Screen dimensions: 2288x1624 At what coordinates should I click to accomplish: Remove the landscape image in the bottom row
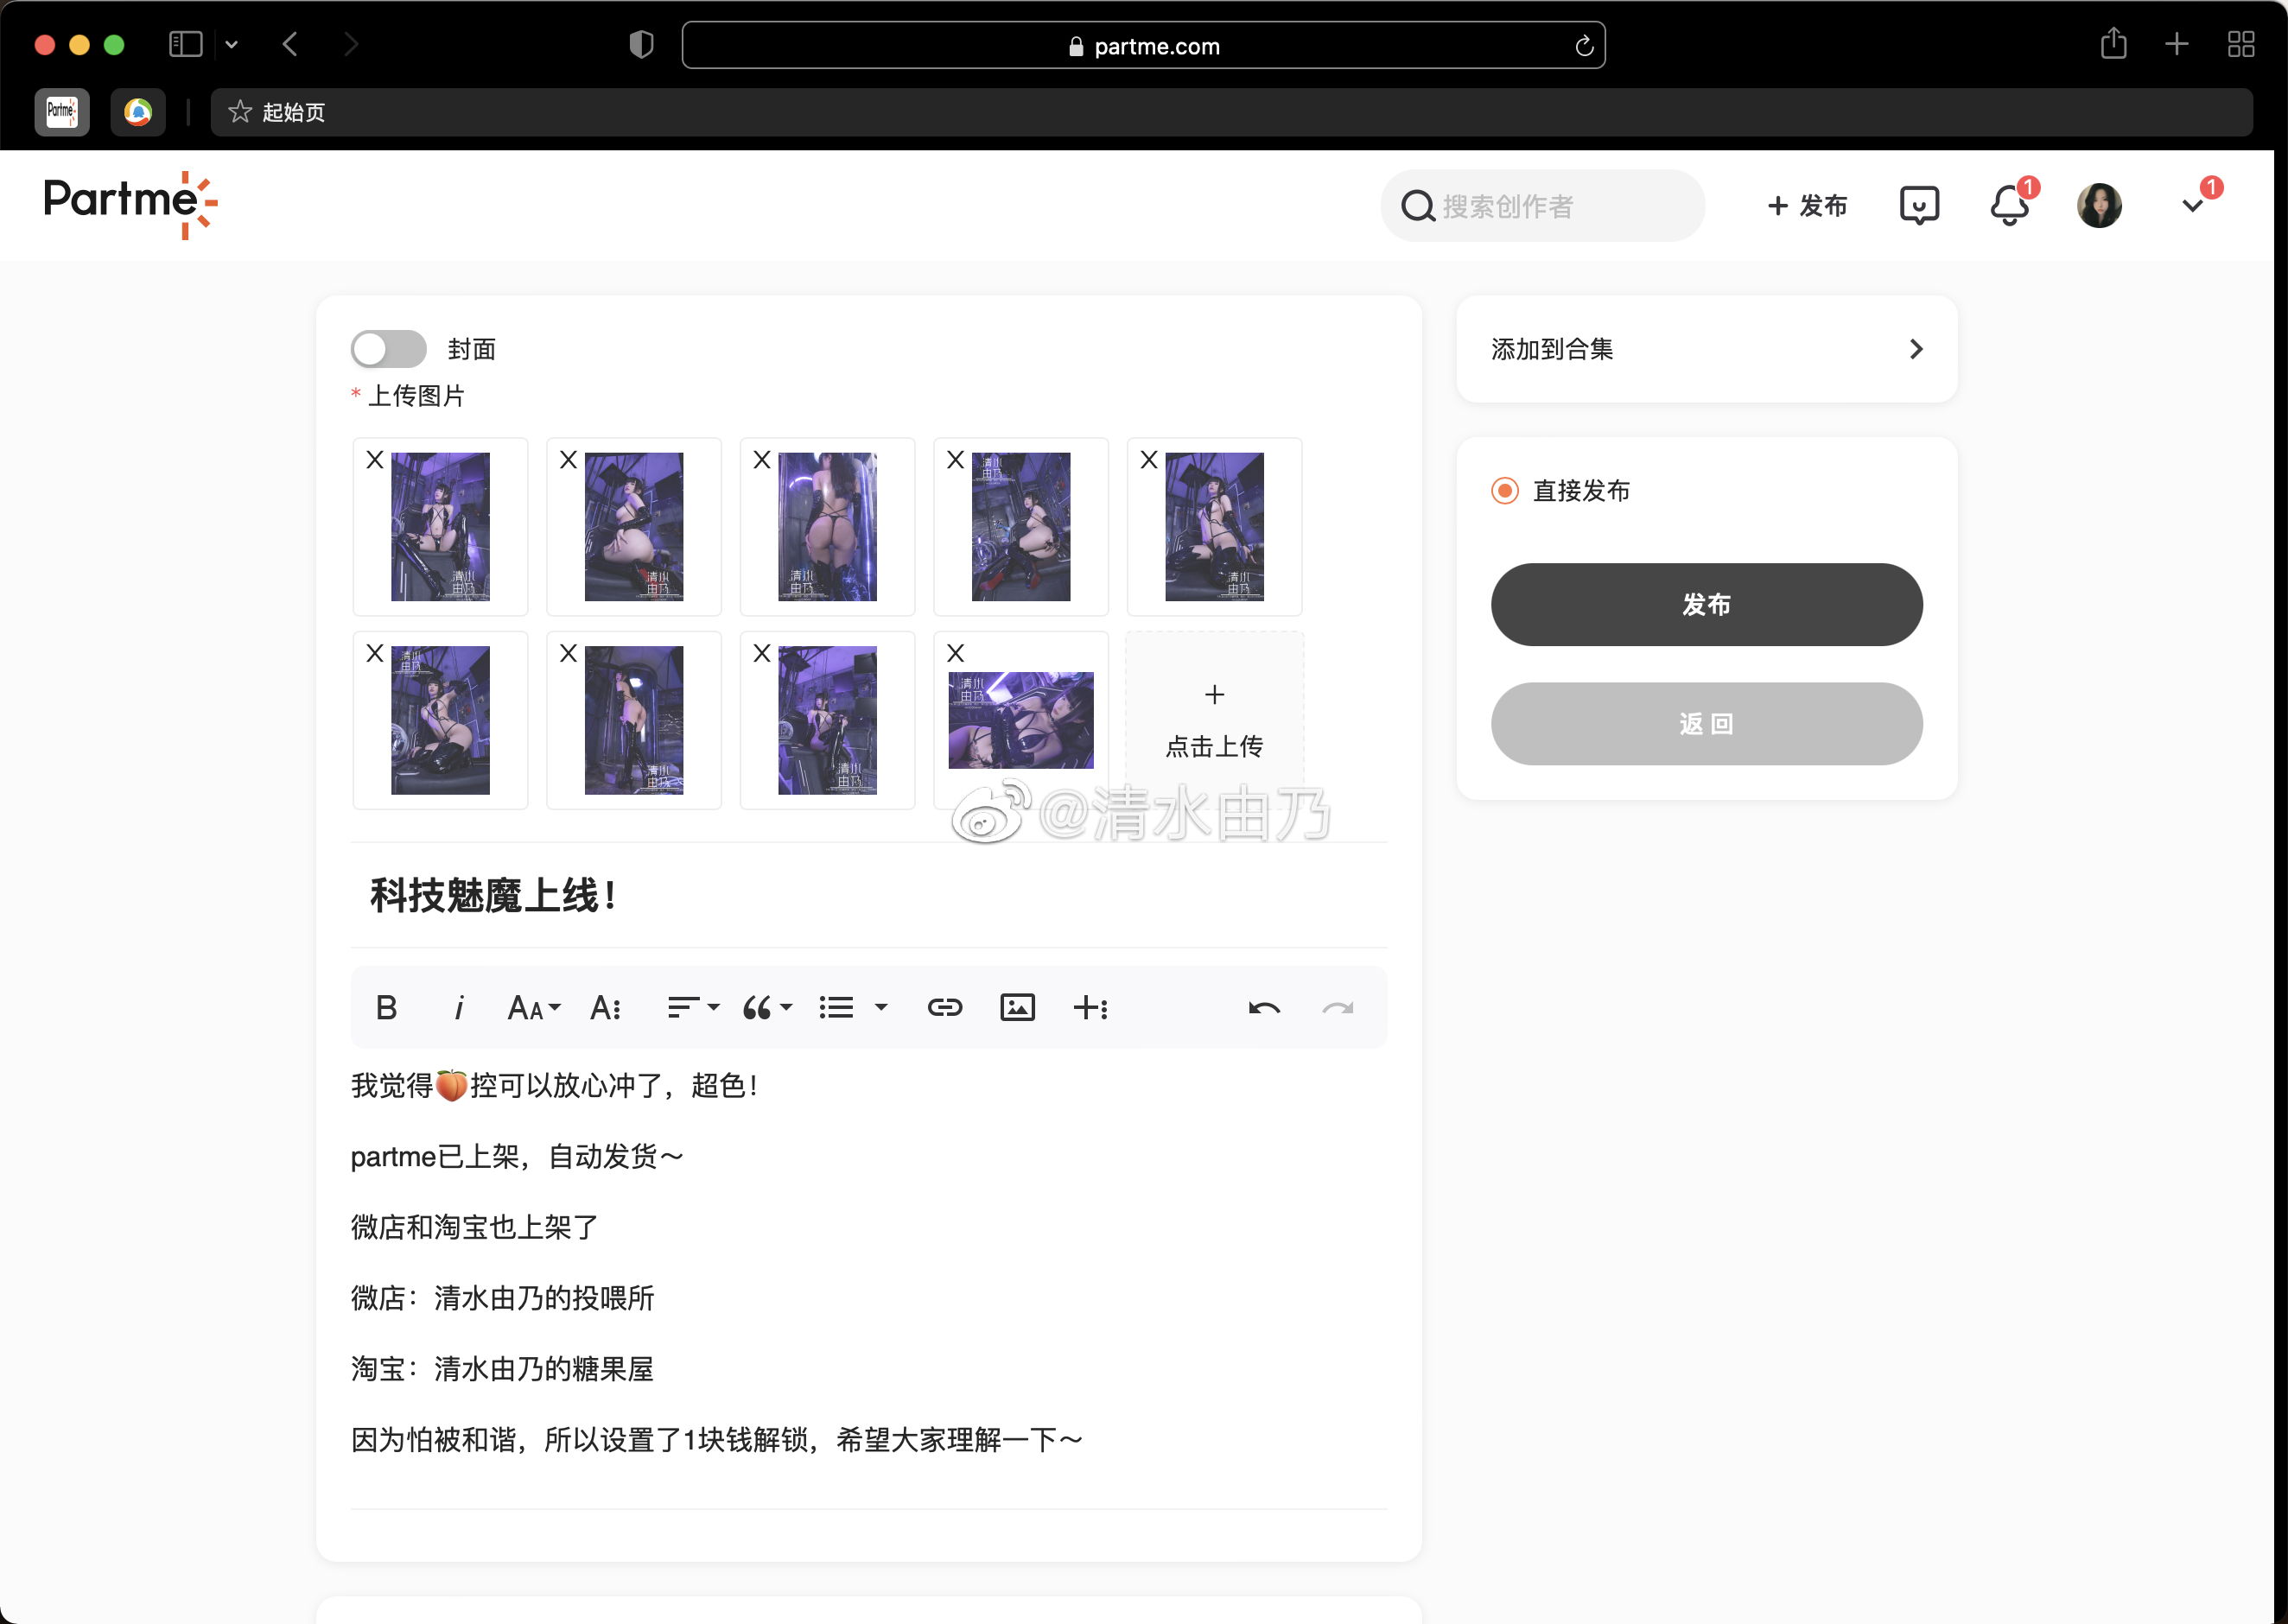pos(956,653)
